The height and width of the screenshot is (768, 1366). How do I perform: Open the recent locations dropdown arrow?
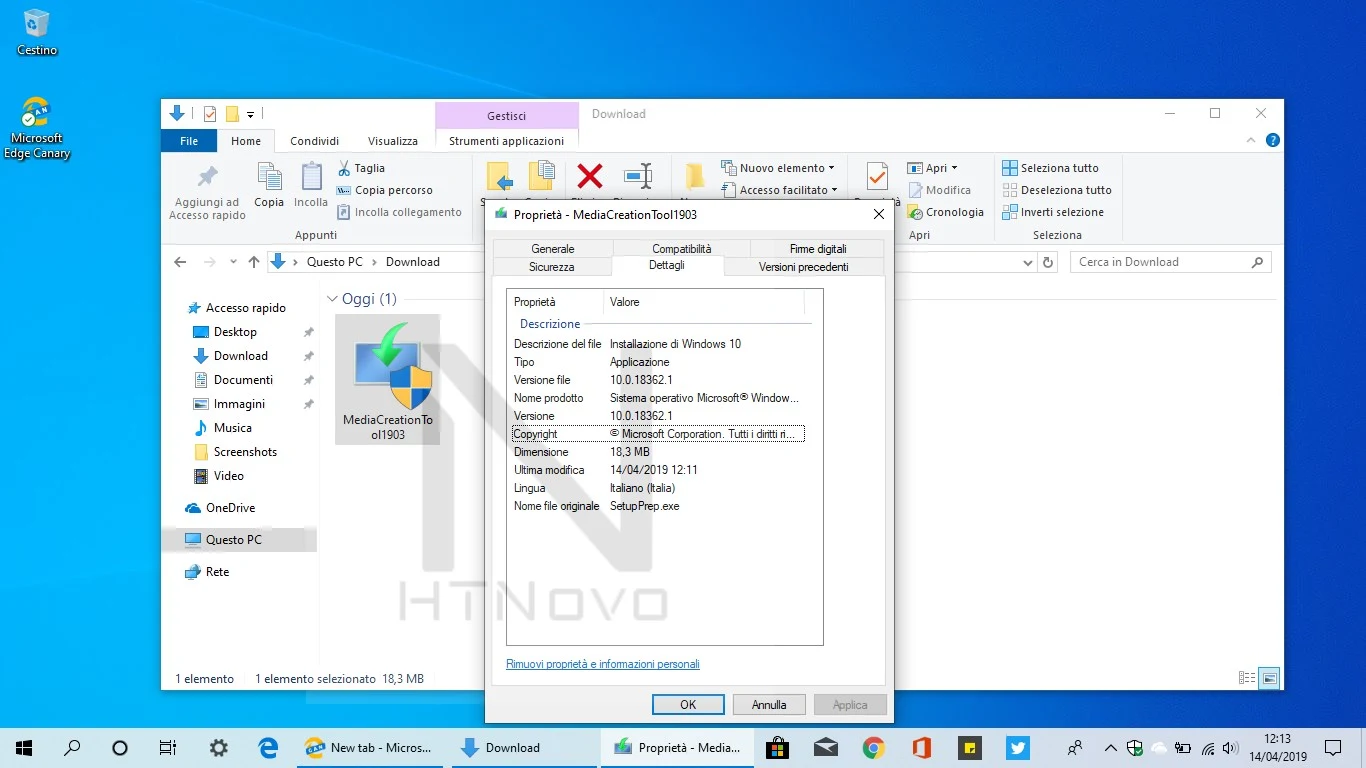233,262
